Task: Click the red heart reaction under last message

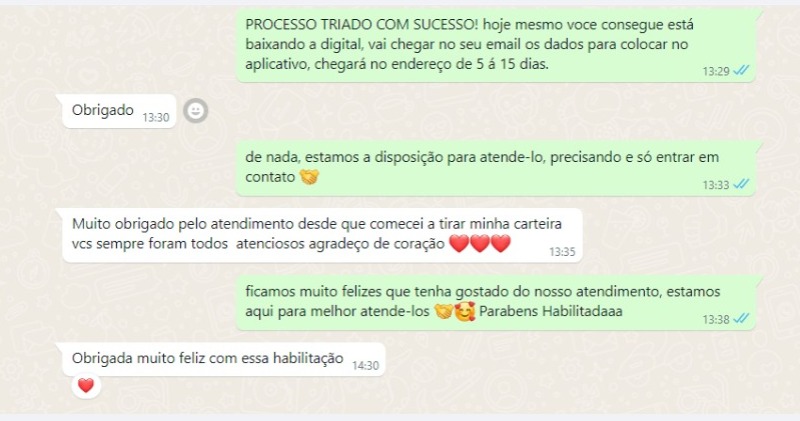Action: pyautogui.click(x=86, y=385)
